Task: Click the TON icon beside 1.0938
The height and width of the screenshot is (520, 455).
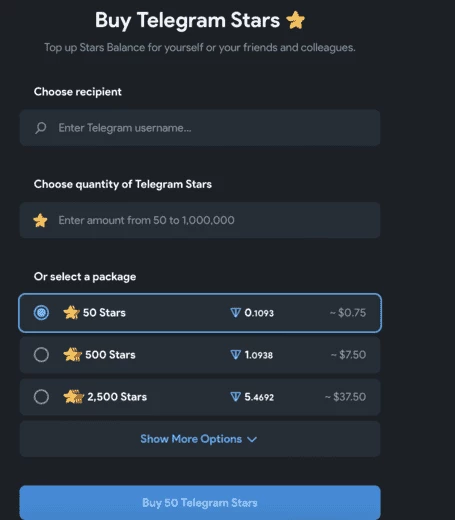Action: pos(235,355)
